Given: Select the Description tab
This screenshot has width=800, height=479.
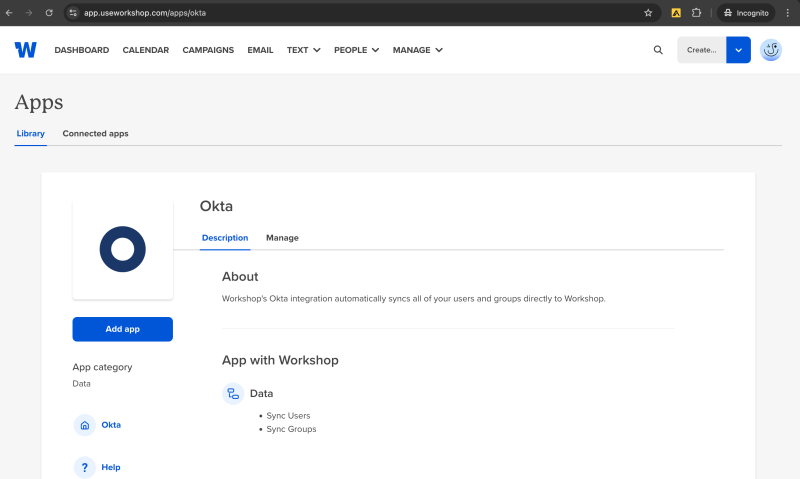Looking at the screenshot, I should [x=225, y=238].
